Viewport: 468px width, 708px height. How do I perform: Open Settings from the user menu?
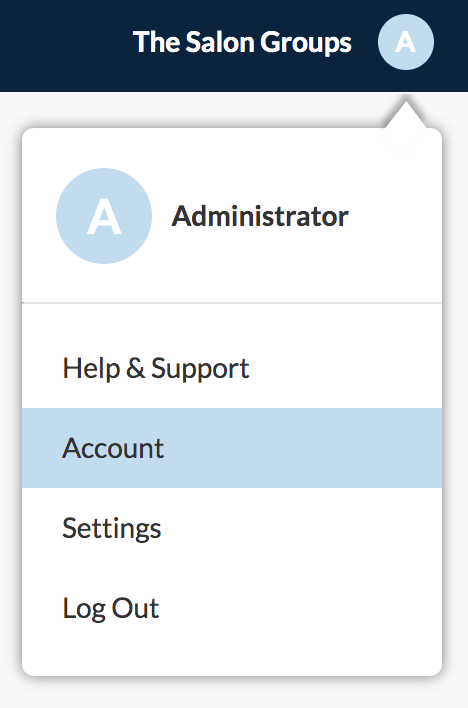[232, 527]
